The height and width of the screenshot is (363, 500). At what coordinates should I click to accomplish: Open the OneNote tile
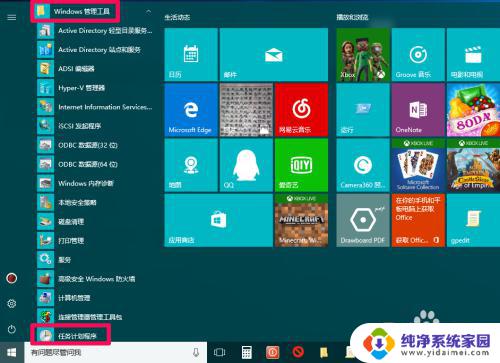point(418,110)
